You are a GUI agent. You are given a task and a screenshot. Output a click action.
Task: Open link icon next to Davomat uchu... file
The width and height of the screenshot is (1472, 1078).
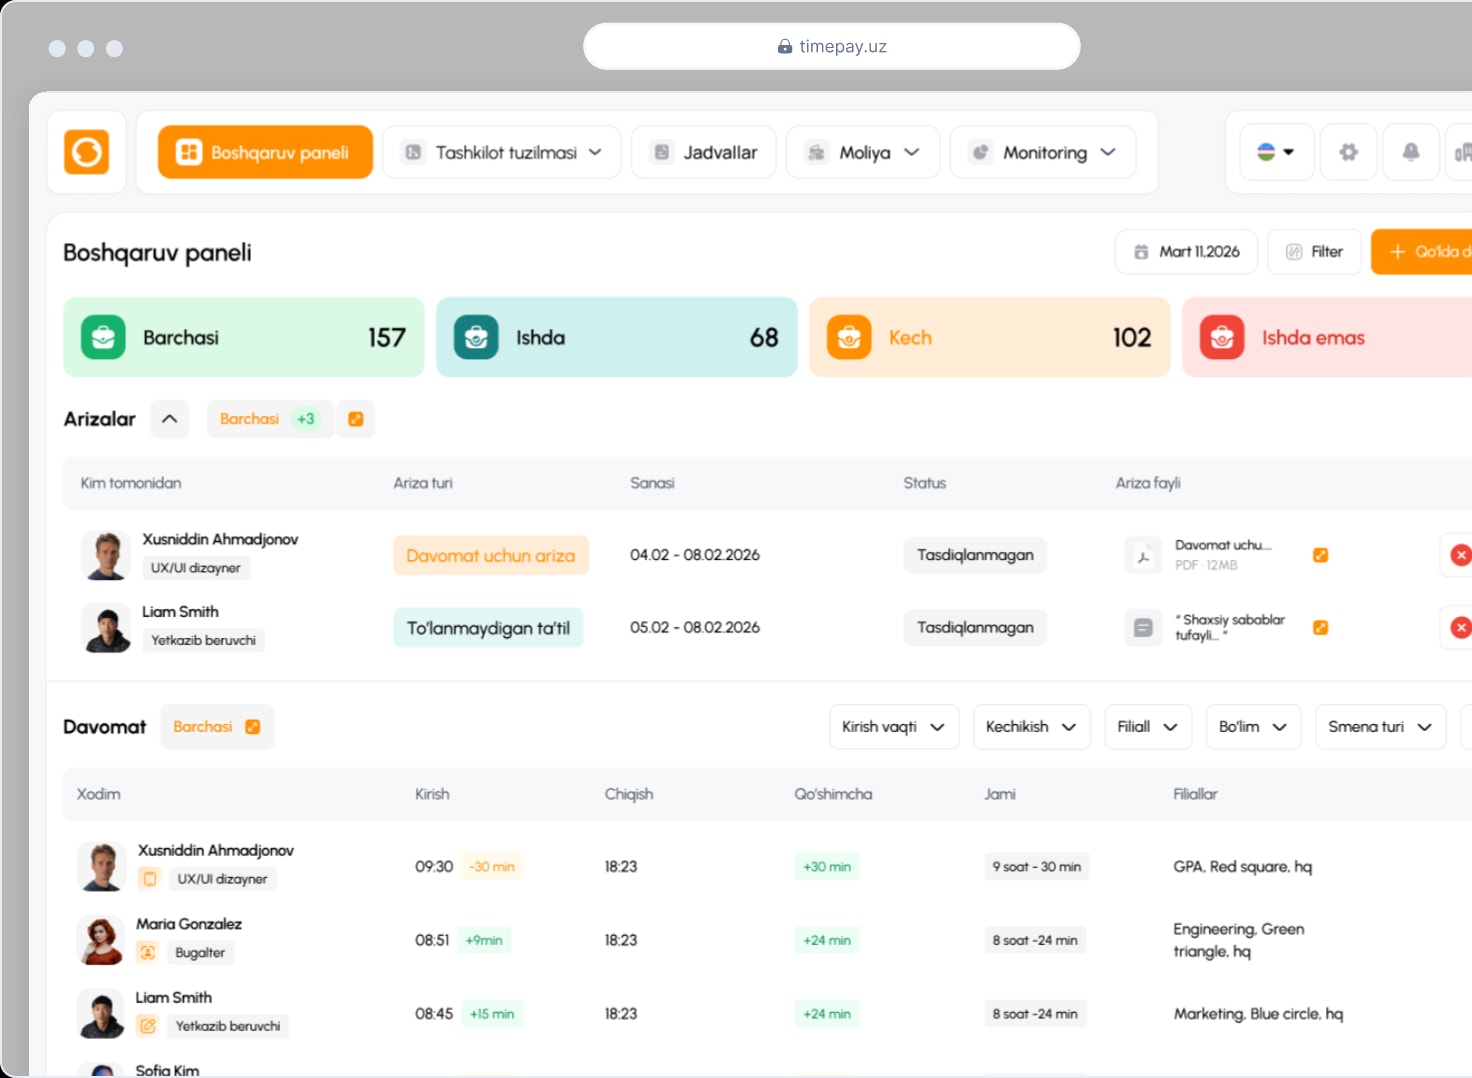(x=1320, y=555)
